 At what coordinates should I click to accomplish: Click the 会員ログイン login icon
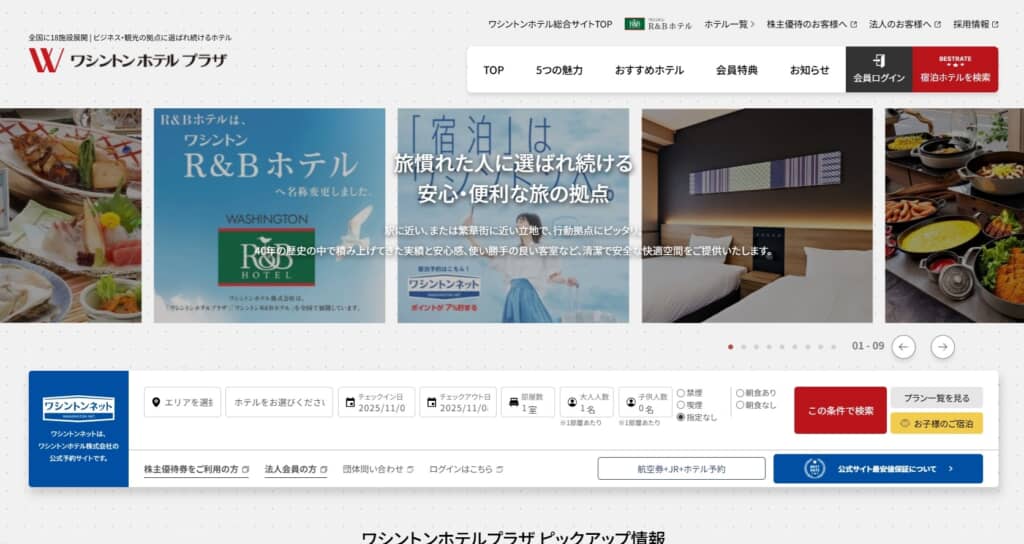pyautogui.click(x=879, y=61)
